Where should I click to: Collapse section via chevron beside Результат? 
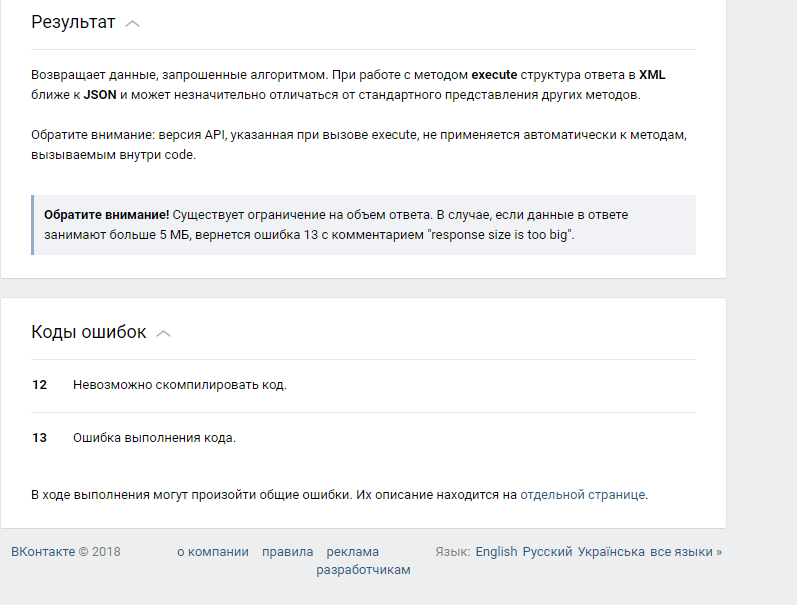[132, 24]
